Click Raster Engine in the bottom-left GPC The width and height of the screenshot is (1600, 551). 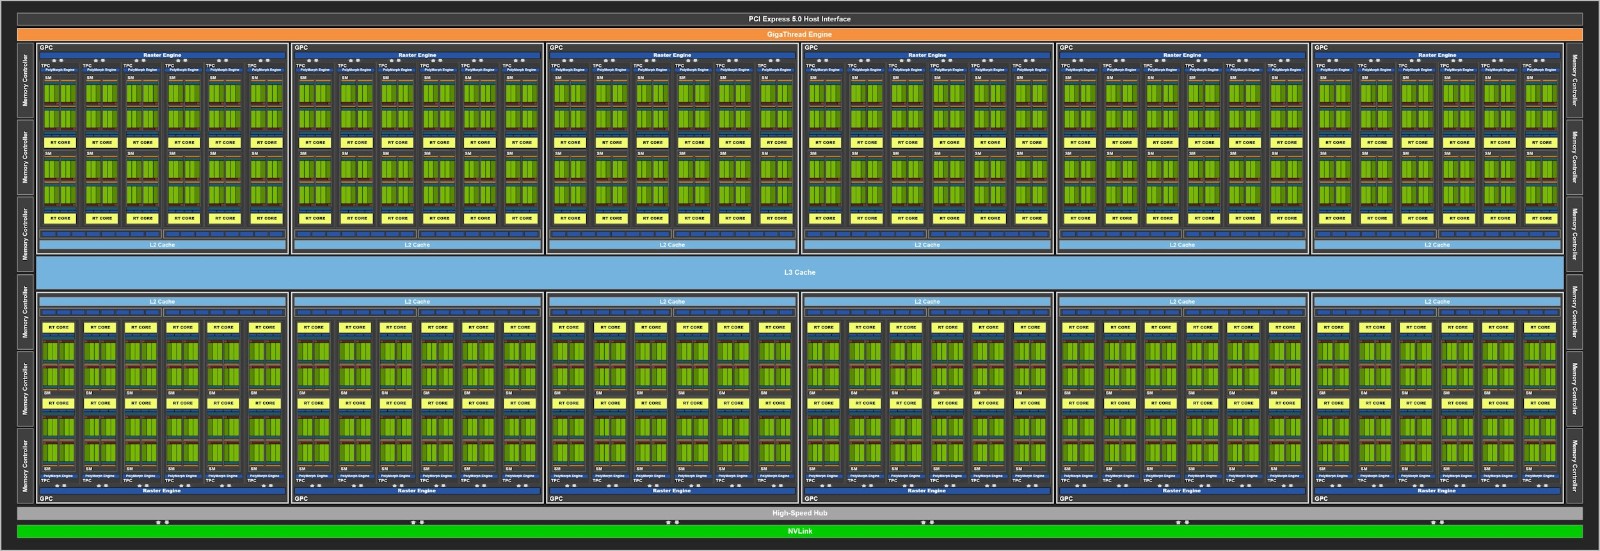tap(162, 491)
